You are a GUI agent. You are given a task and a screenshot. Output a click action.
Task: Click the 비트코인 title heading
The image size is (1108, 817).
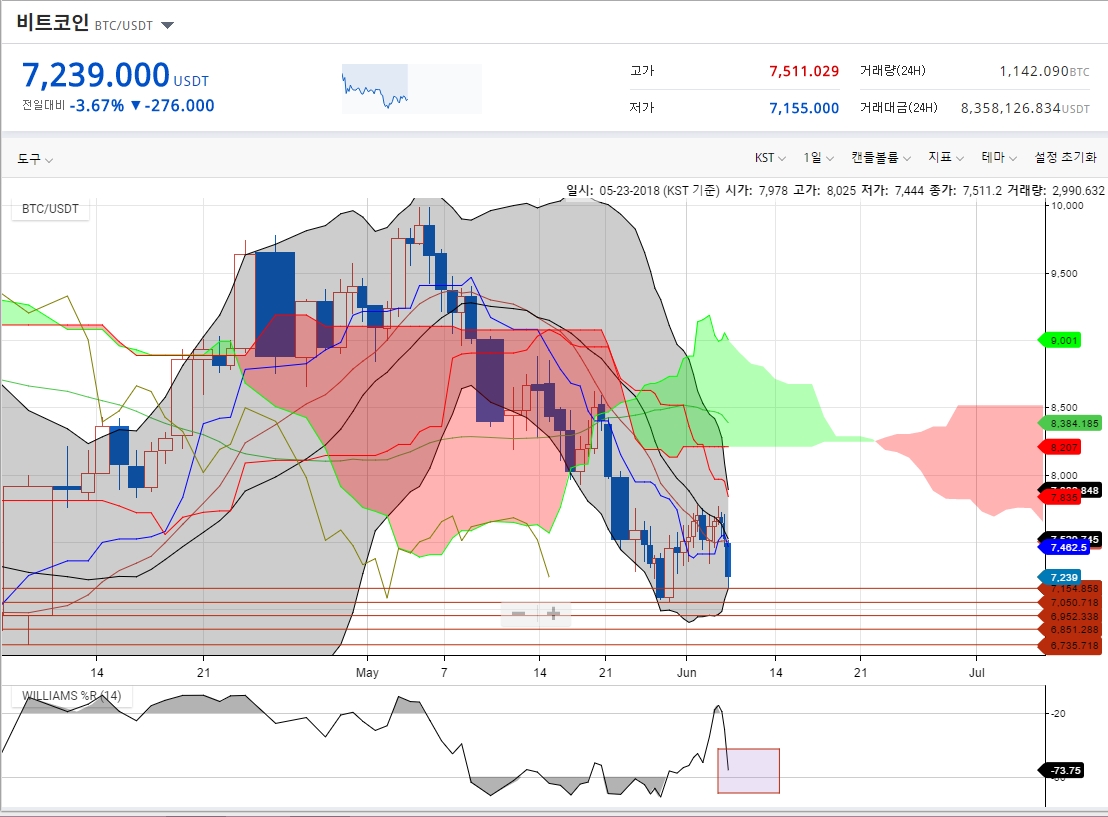coord(52,22)
